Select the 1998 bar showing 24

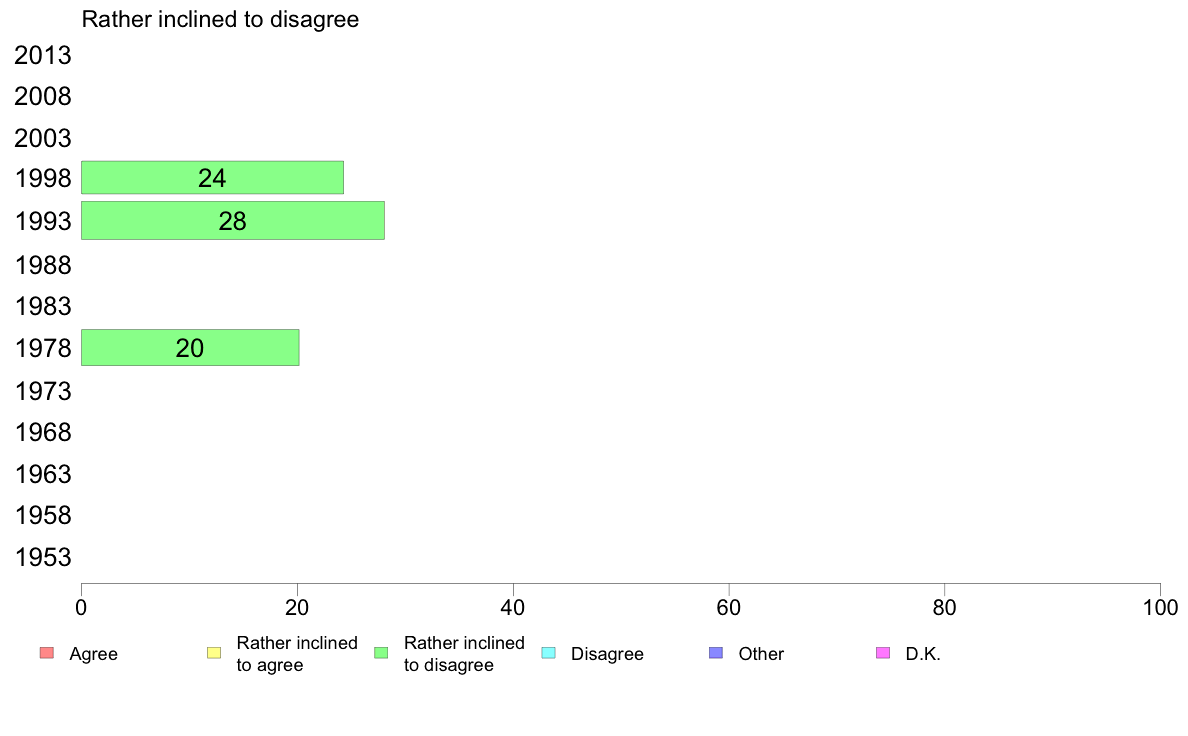pos(212,177)
